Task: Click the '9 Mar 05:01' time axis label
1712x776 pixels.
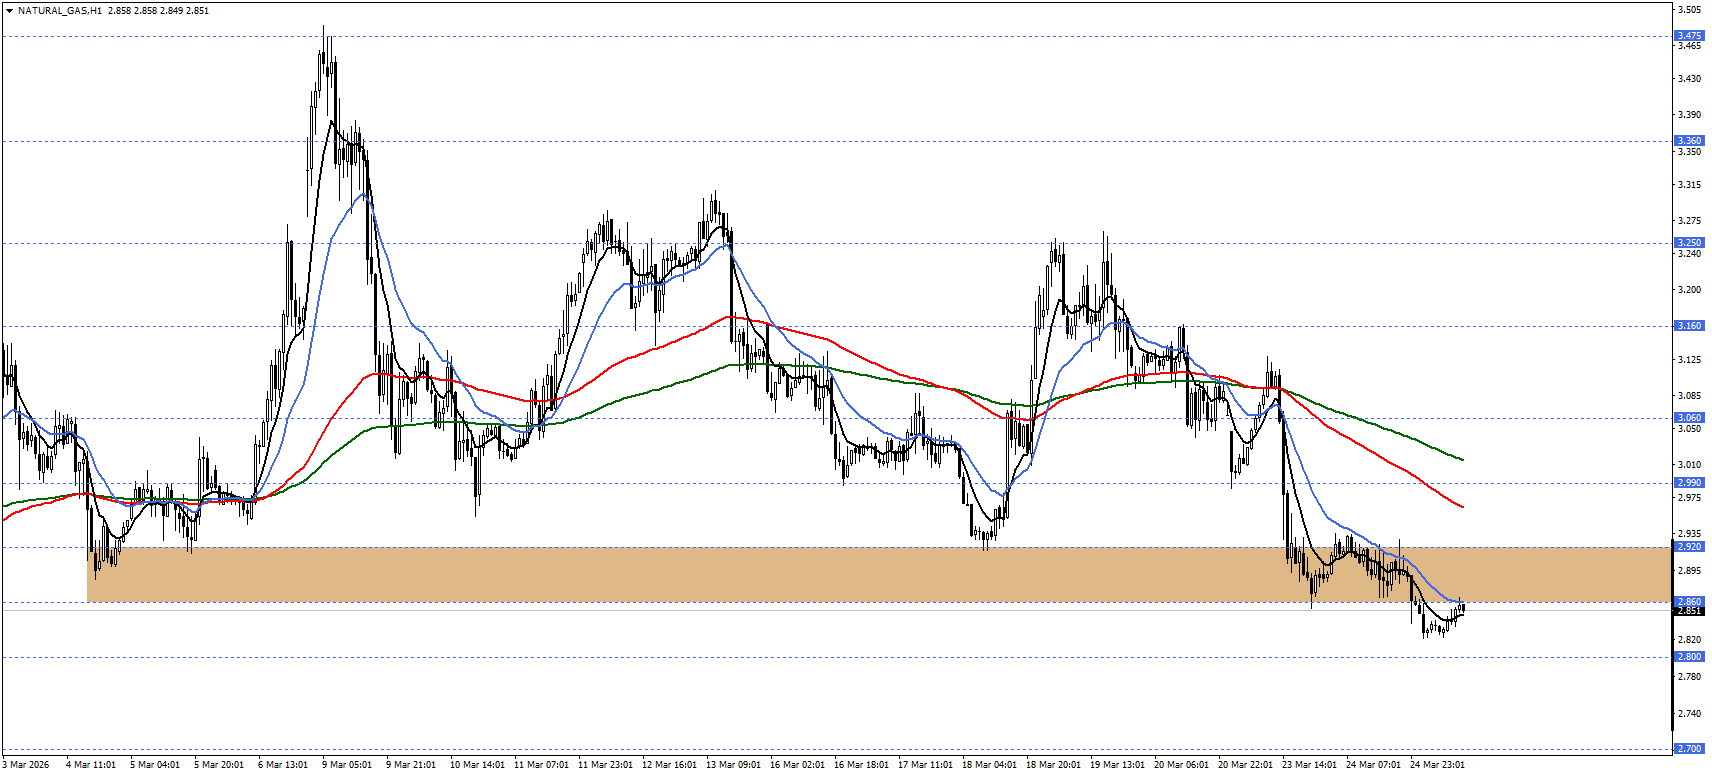Action: tap(347, 765)
